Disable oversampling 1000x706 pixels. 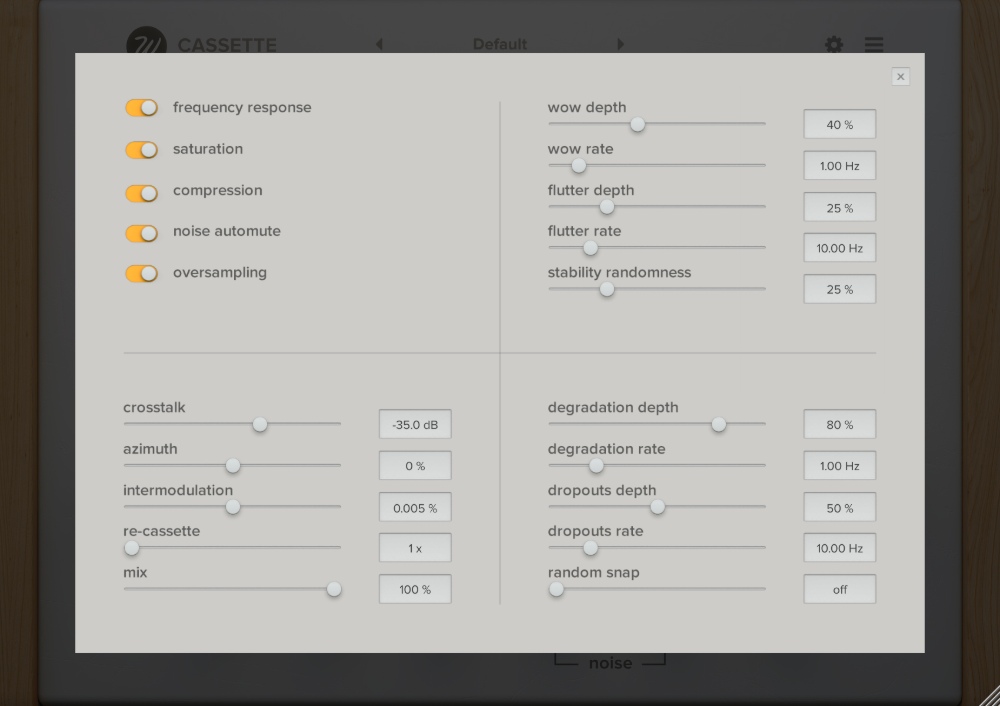click(x=141, y=272)
